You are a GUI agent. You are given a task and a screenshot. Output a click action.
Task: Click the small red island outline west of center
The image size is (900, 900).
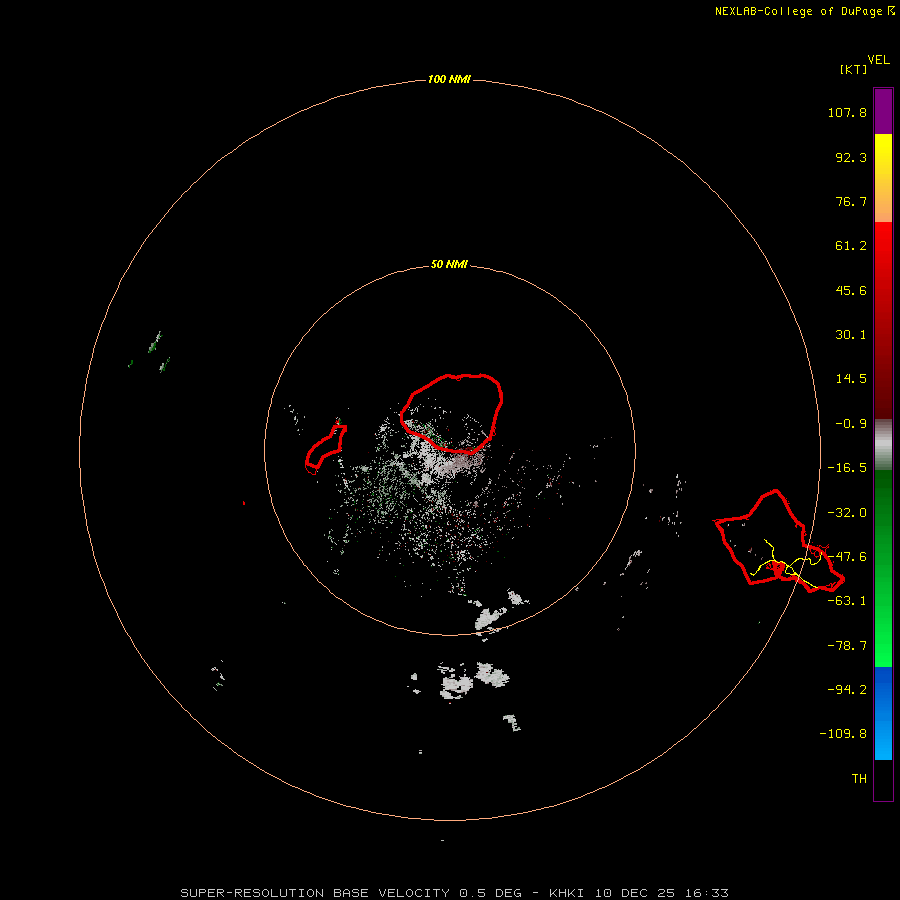[326, 449]
